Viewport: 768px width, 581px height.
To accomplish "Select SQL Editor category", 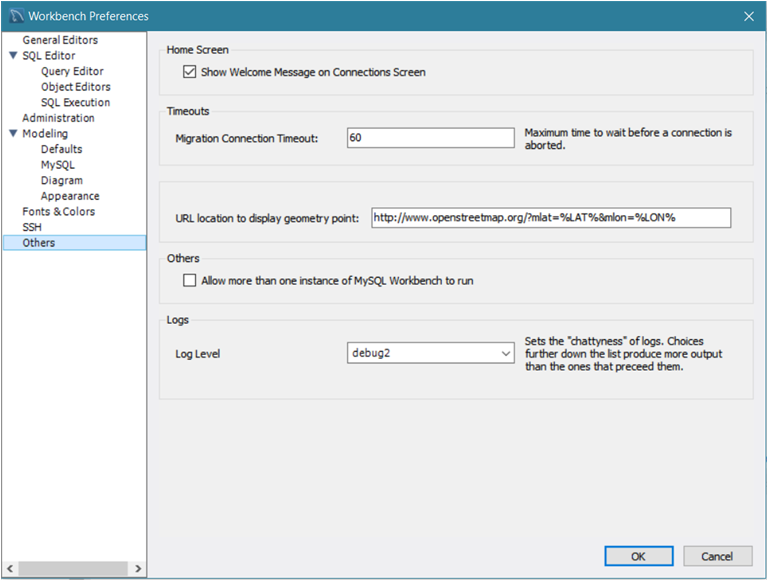I will [x=48, y=55].
